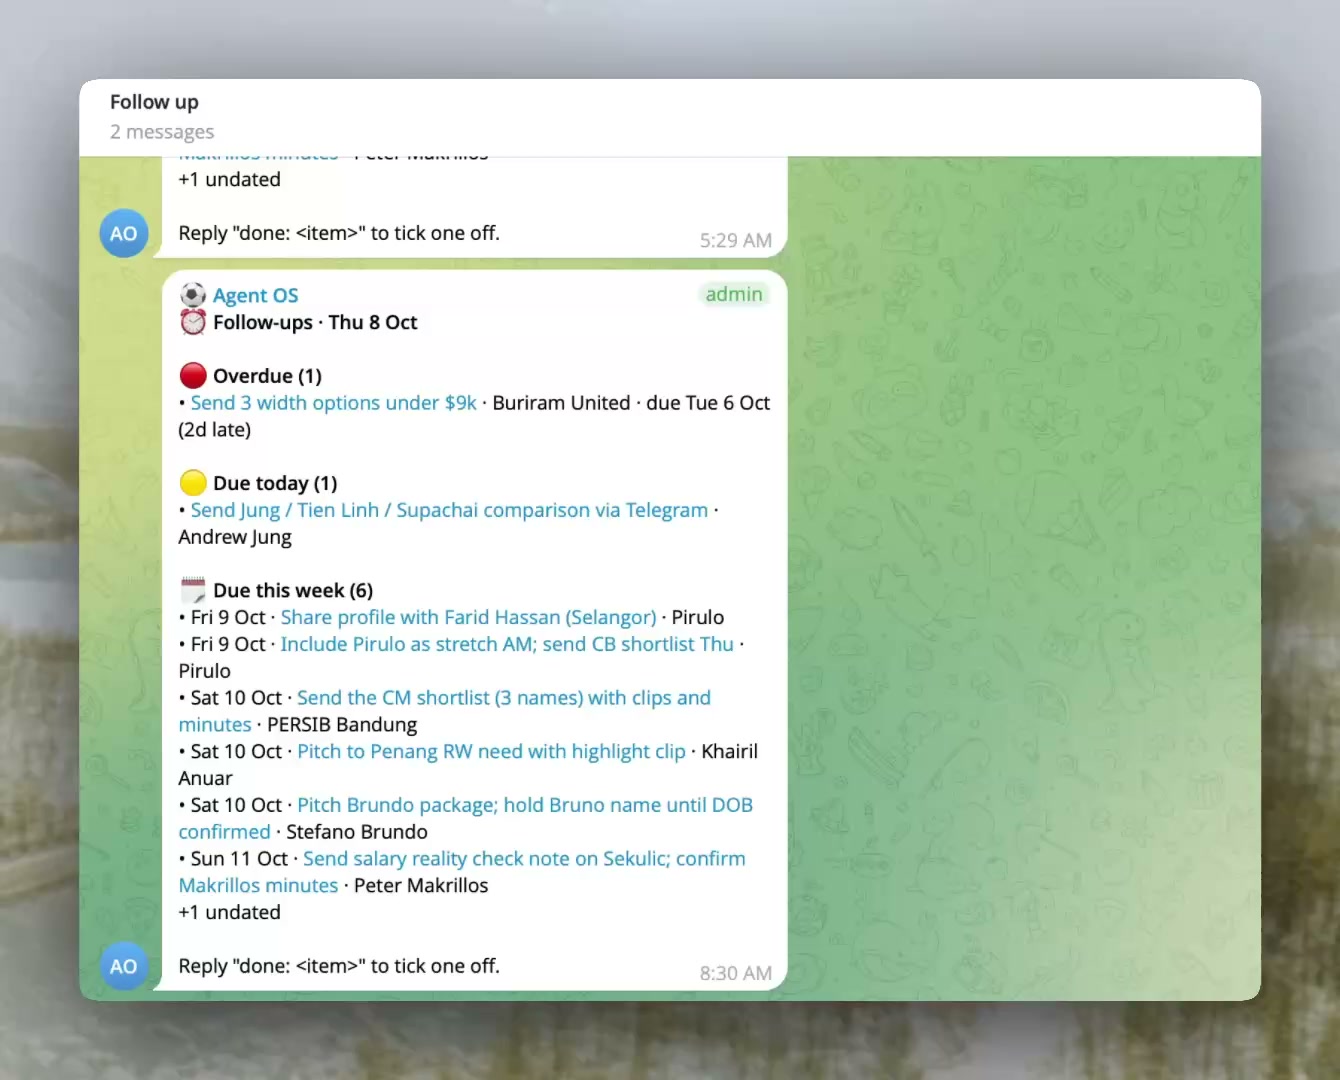Click the 'Andrew Jung' name

coord(235,537)
